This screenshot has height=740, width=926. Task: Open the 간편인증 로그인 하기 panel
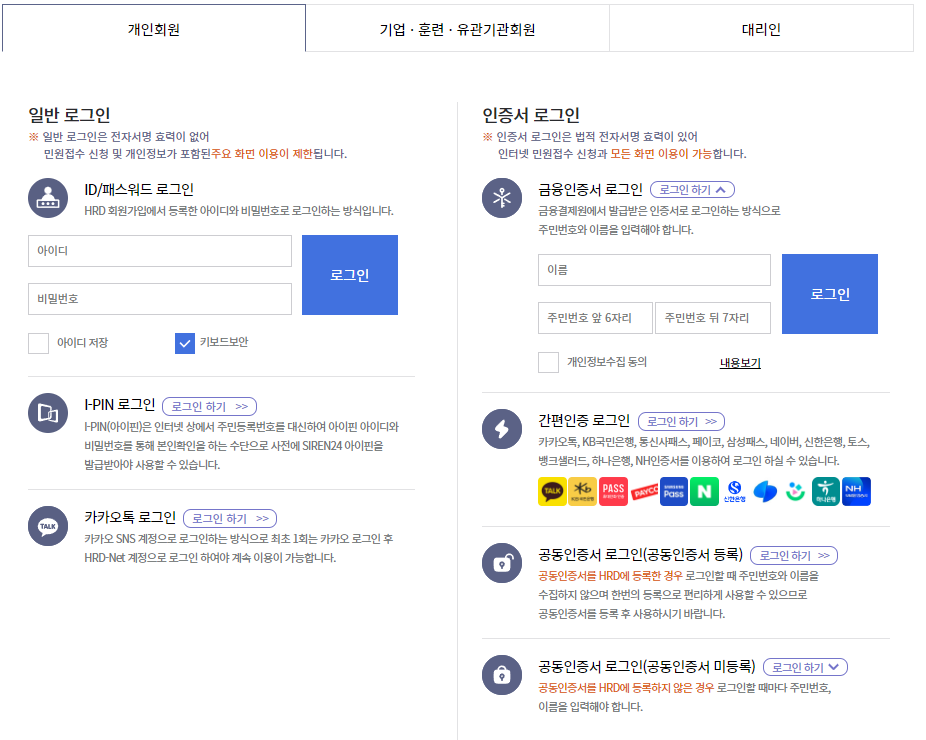681,421
